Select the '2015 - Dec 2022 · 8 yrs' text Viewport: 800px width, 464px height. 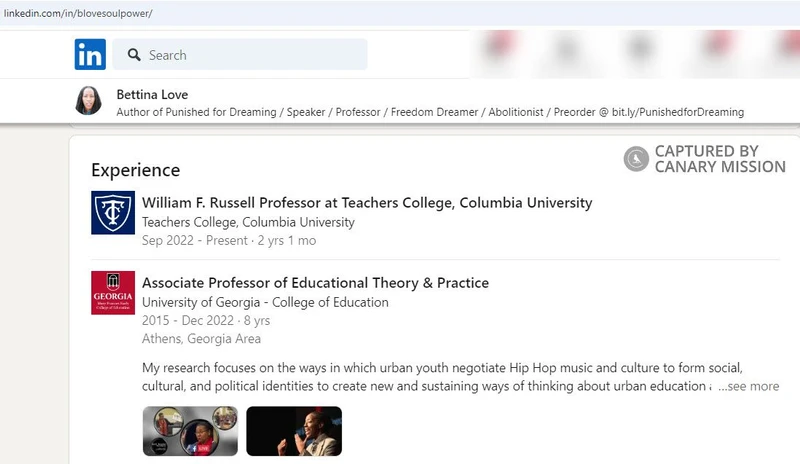pyautogui.click(x=206, y=321)
